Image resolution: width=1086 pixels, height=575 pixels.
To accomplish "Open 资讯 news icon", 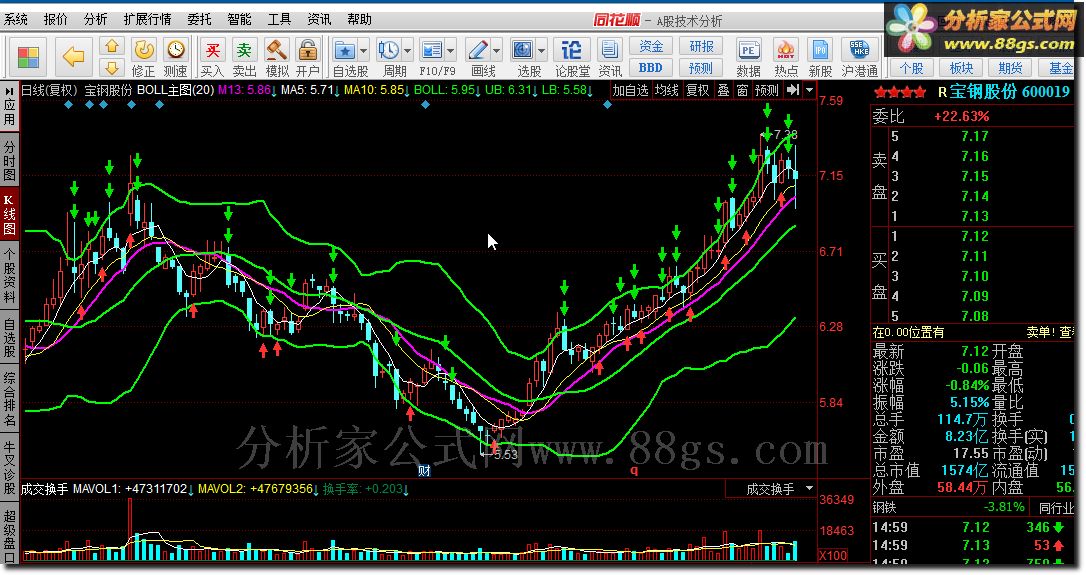I will pos(609,58).
